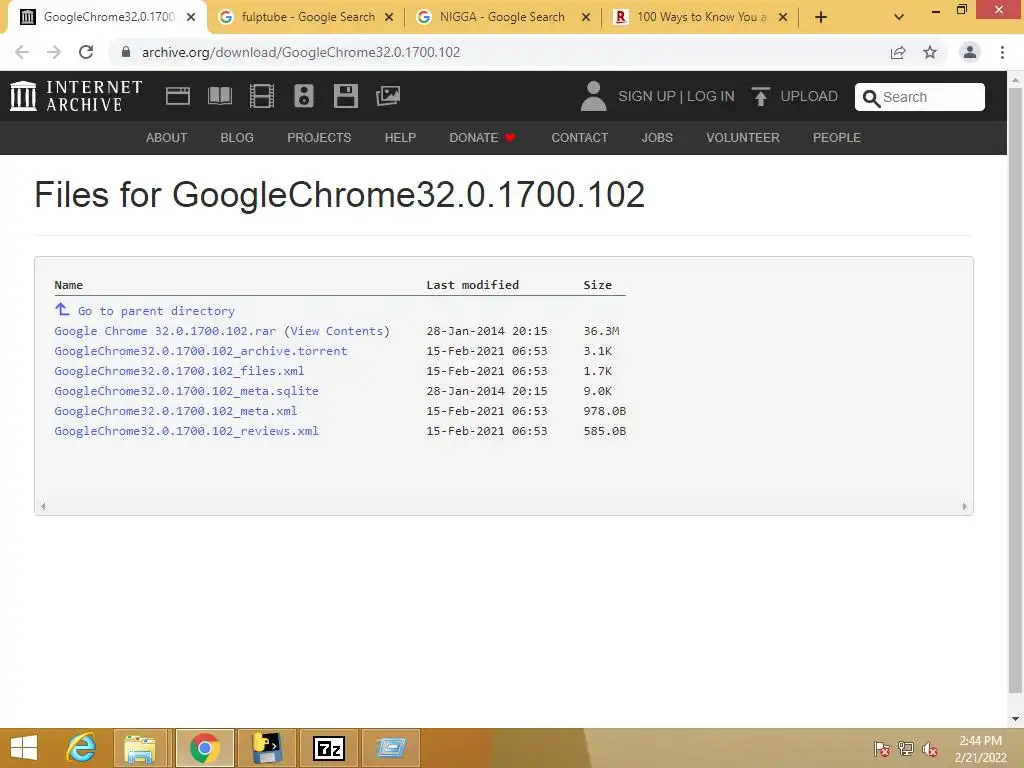The image size is (1024, 768).
Task: Click the UPLOAD link text
Action: click(809, 97)
